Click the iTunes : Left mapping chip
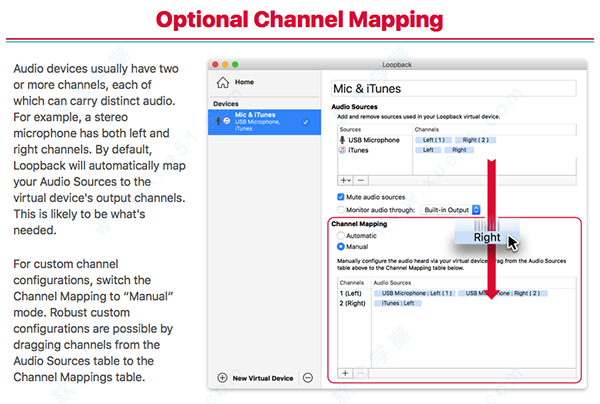Viewport: 600px width, 404px height. pyautogui.click(x=398, y=303)
